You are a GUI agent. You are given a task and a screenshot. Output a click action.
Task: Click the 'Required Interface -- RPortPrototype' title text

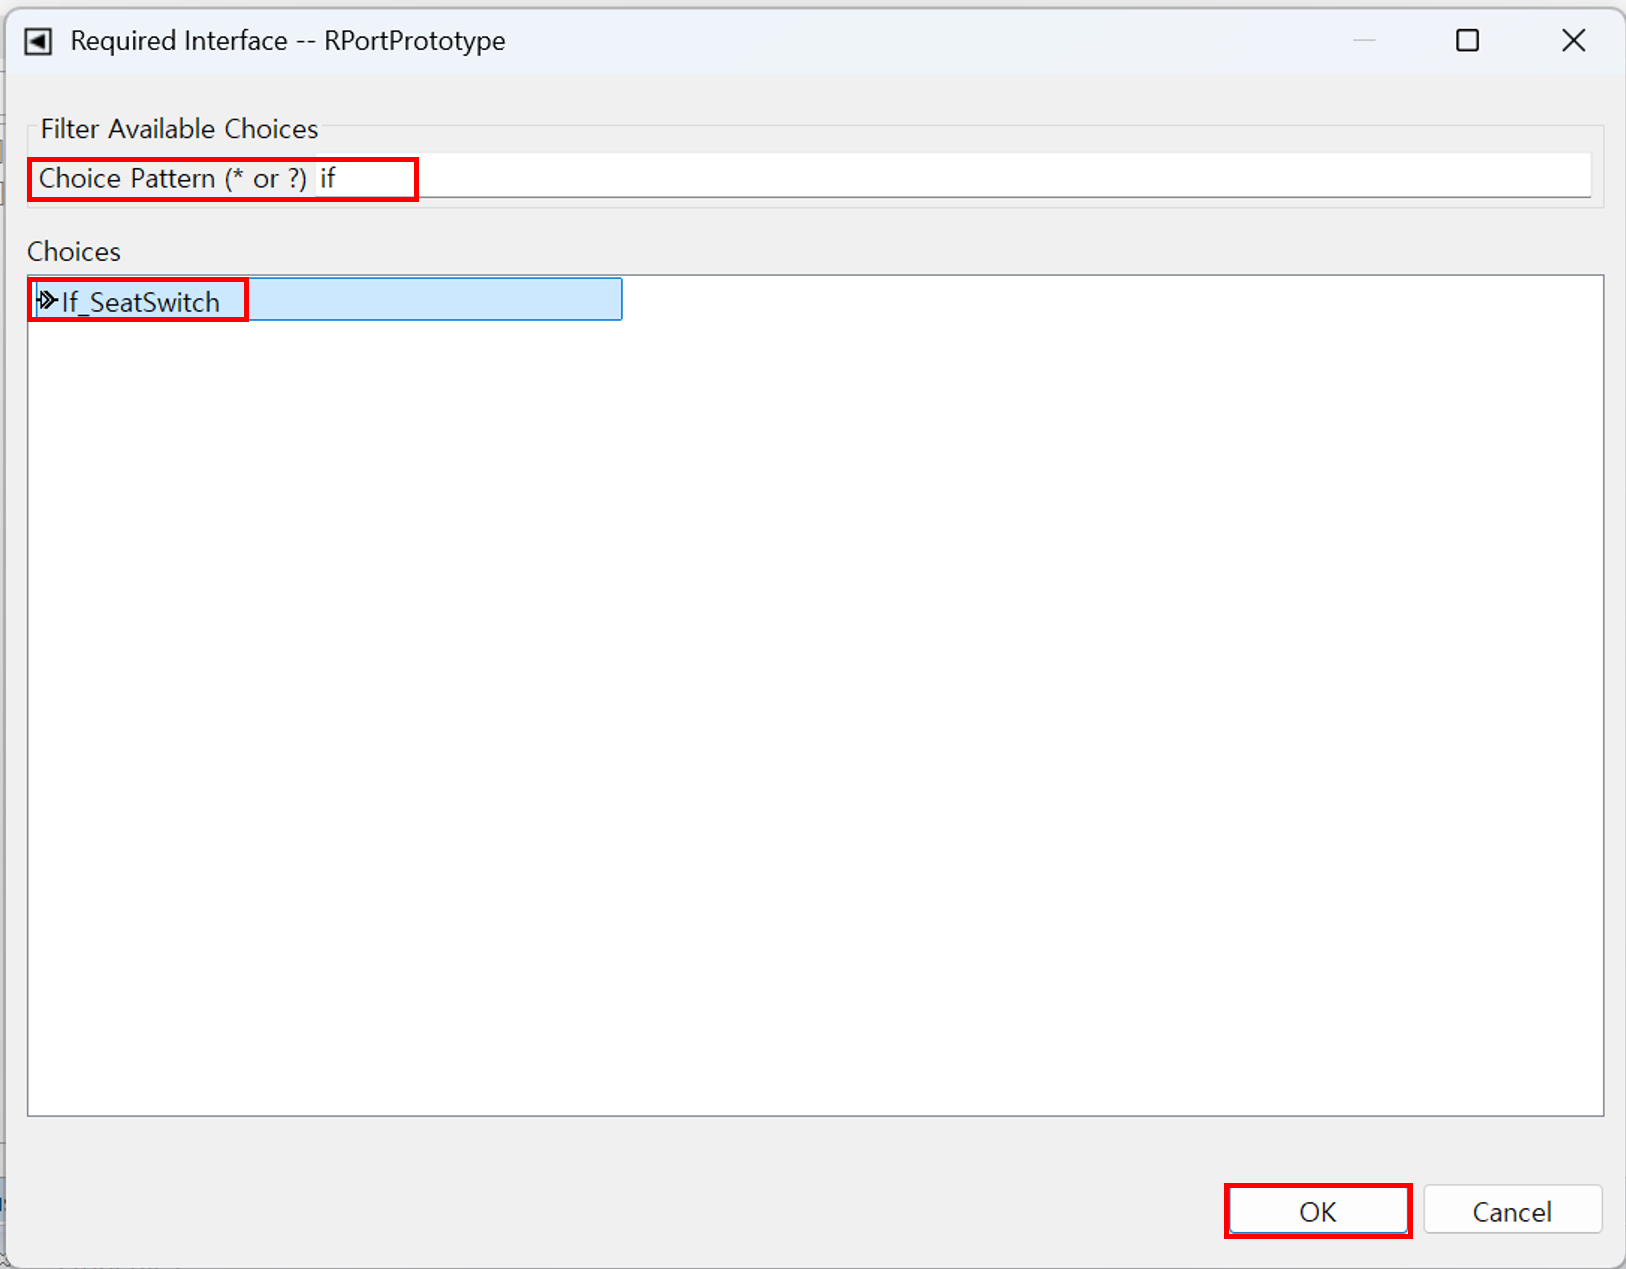click(288, 41)
